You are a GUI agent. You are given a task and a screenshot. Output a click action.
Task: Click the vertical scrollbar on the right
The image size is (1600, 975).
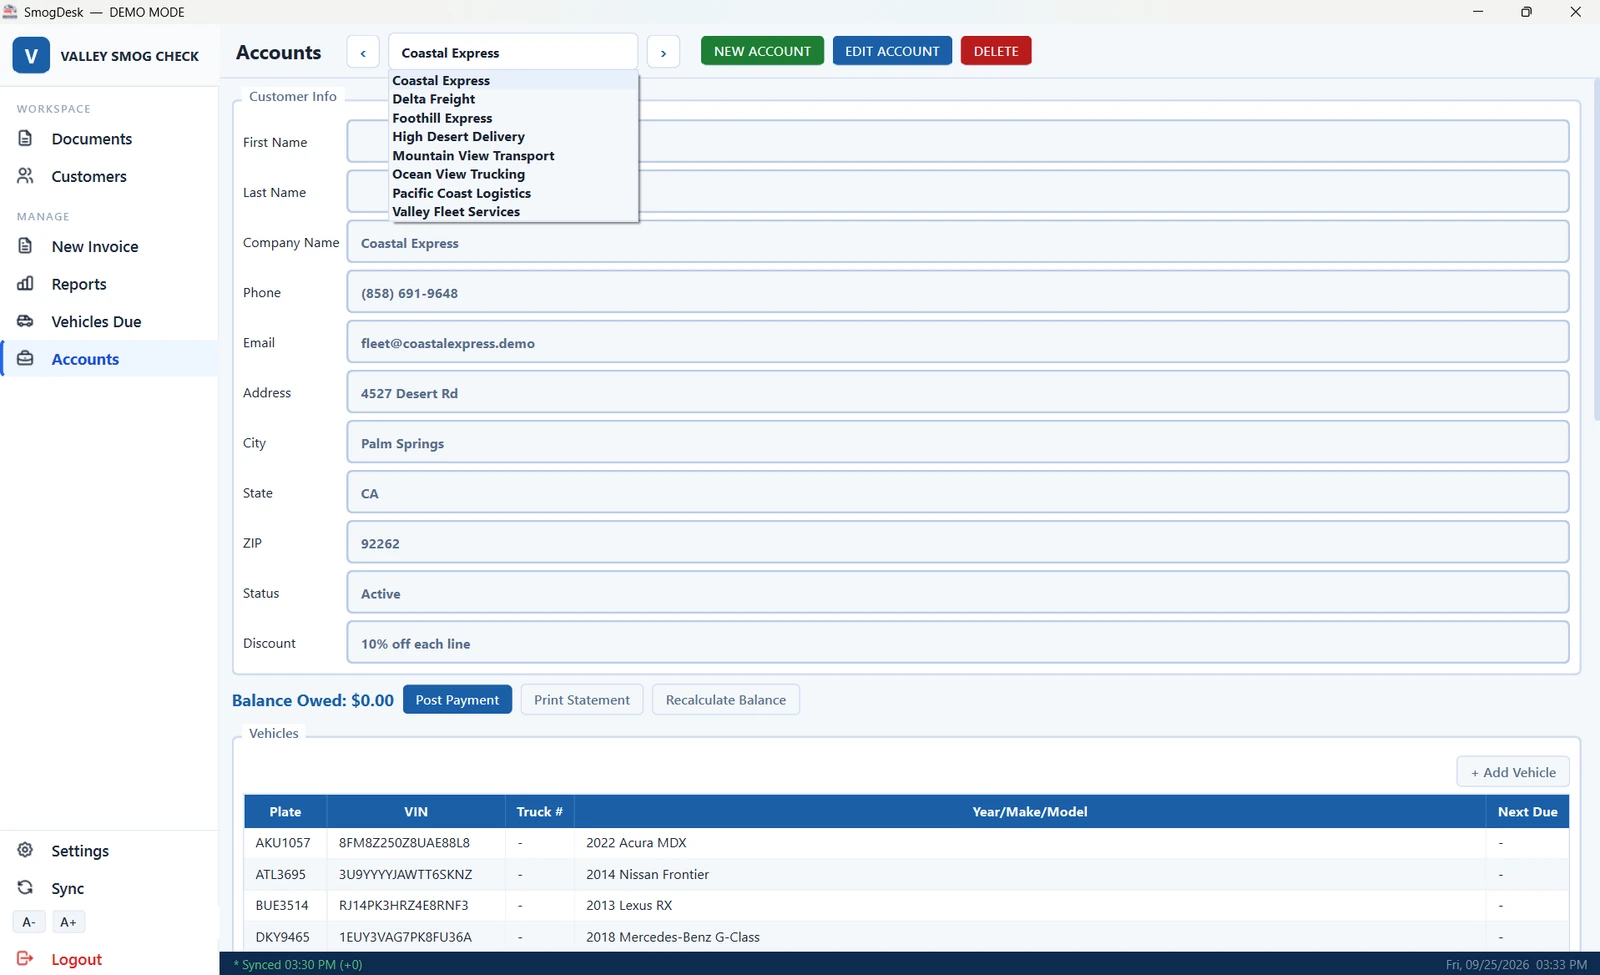click(x=1596, y=250)
